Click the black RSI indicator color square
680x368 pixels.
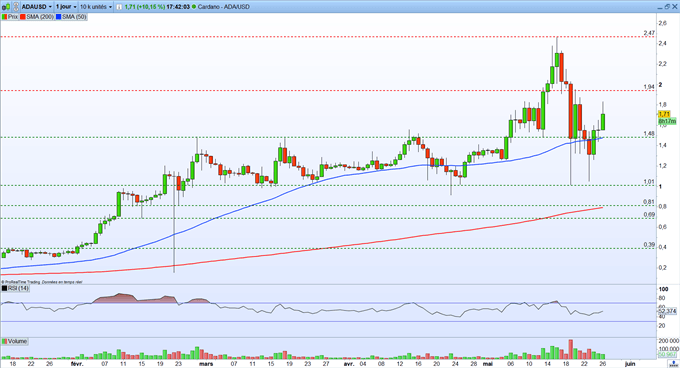tap(5, 288)
